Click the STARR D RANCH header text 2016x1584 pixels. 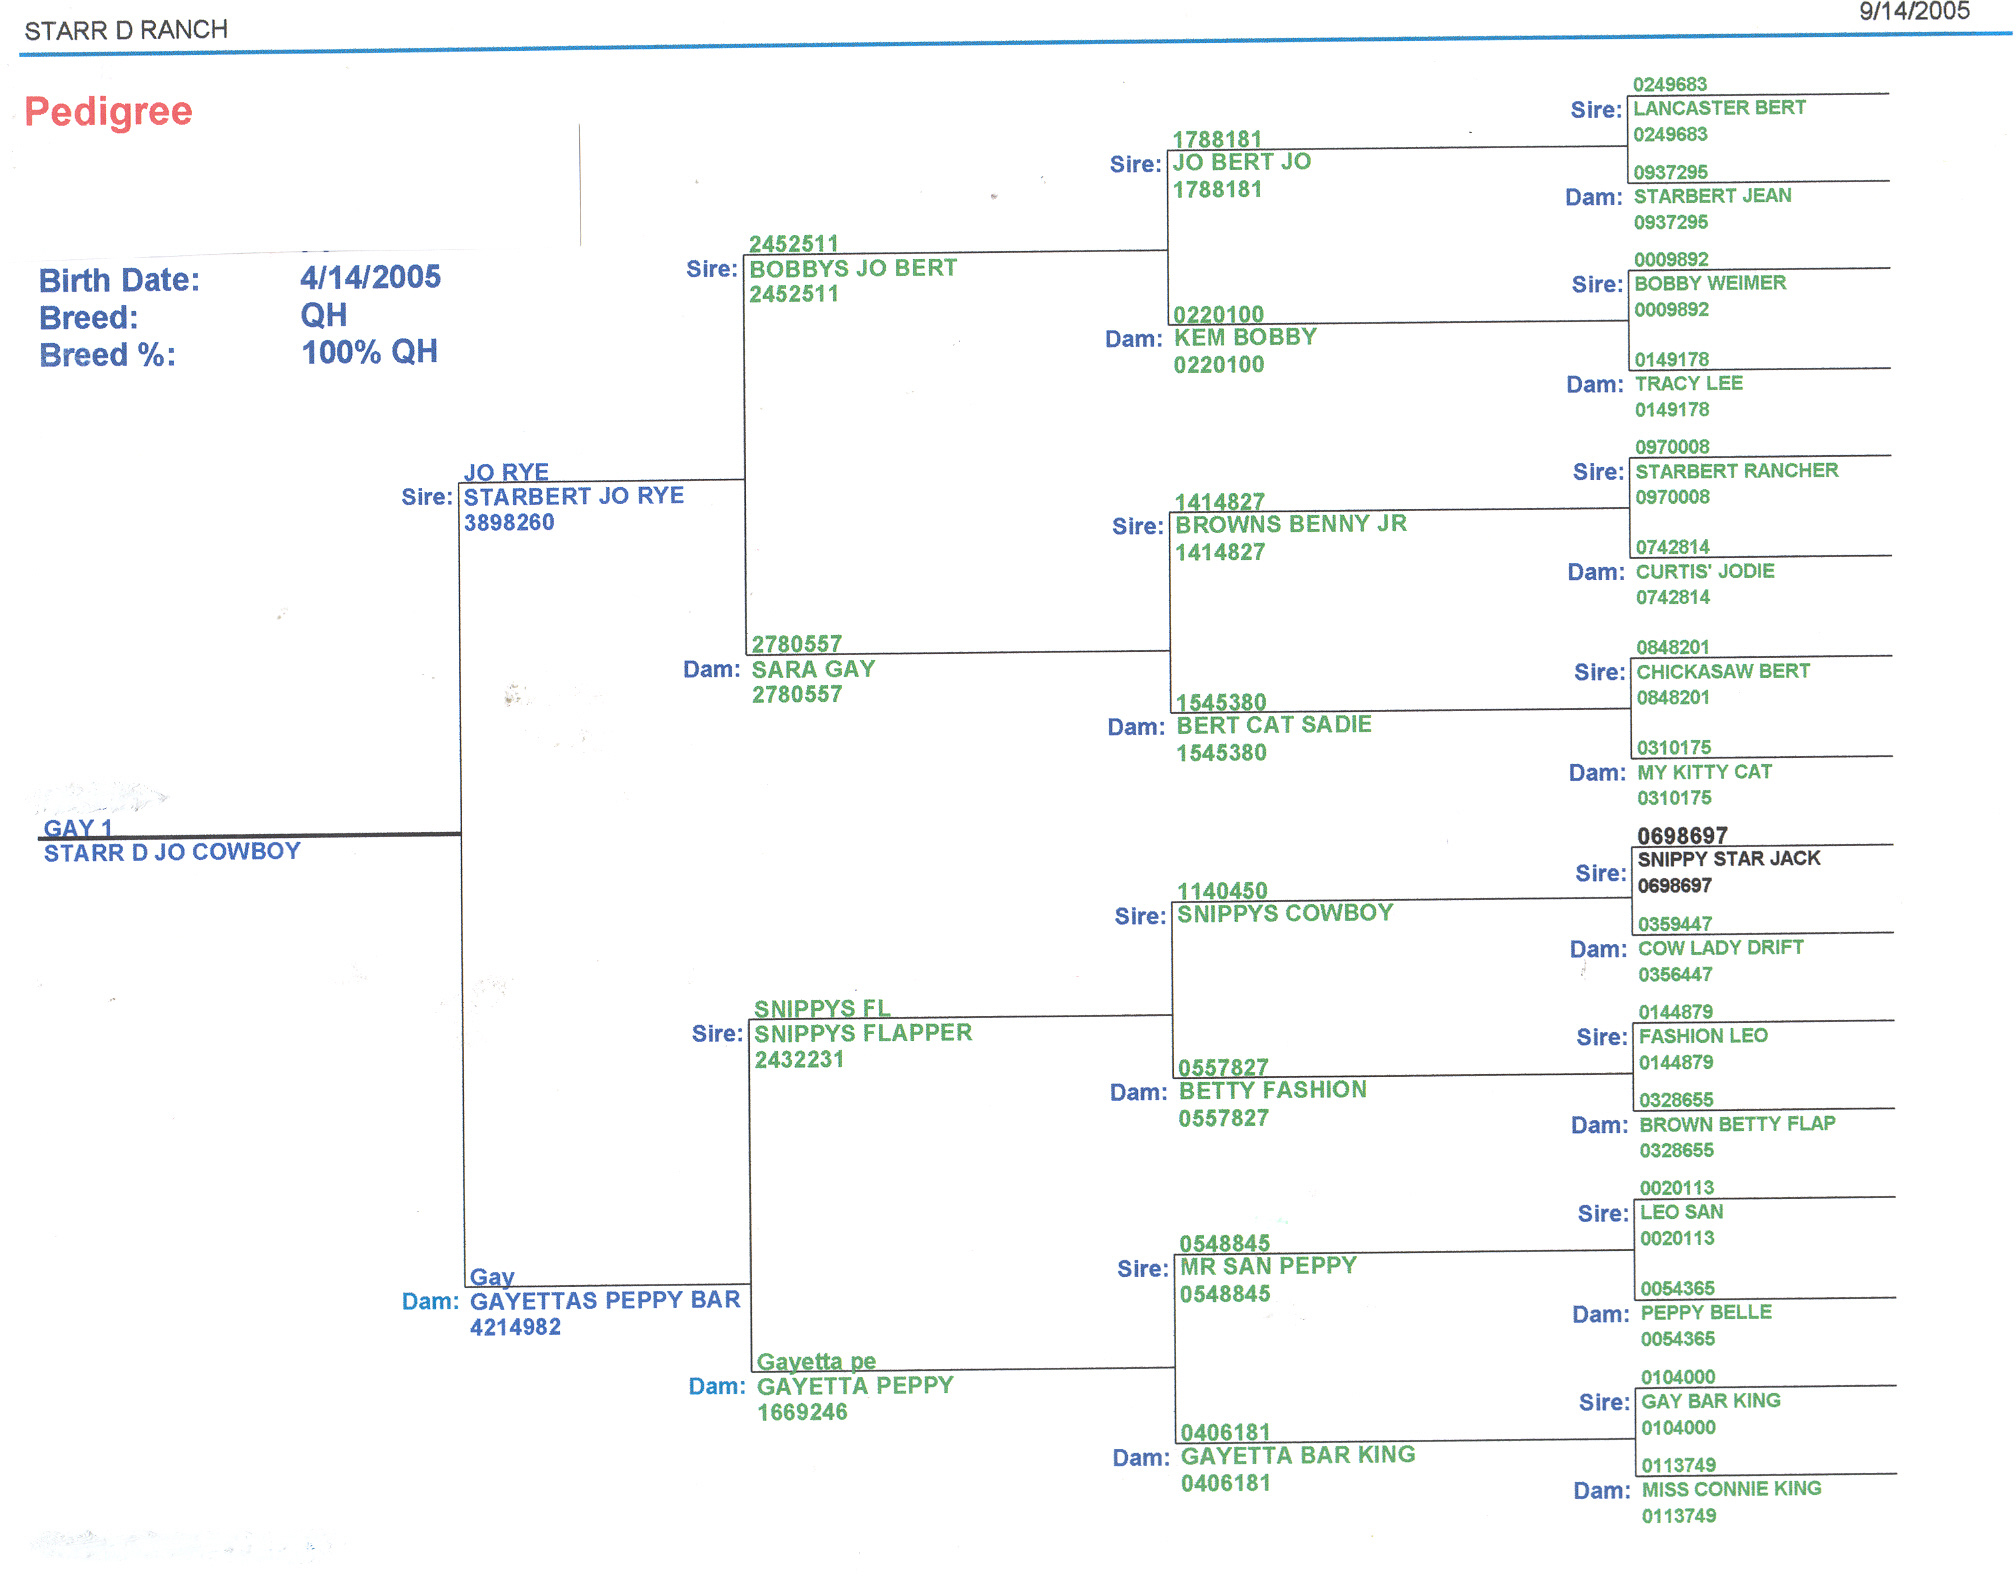(126, 30)
